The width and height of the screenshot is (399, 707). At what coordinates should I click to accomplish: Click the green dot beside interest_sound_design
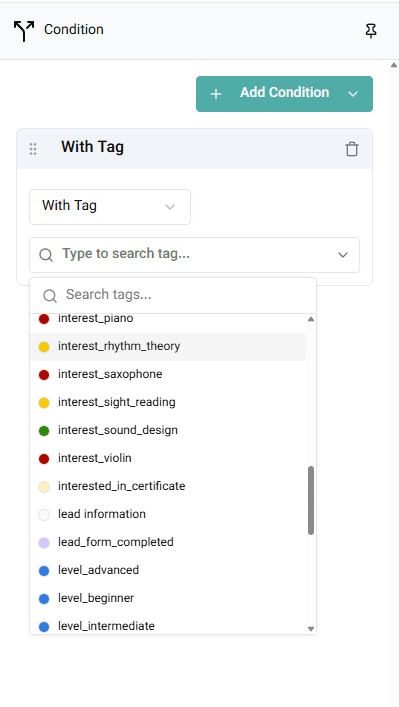(44, 431)
